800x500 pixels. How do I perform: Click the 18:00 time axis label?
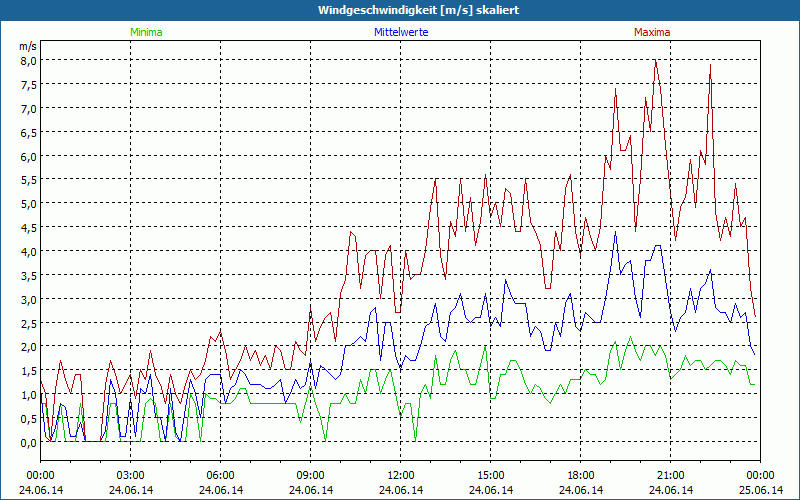(581, 476)
